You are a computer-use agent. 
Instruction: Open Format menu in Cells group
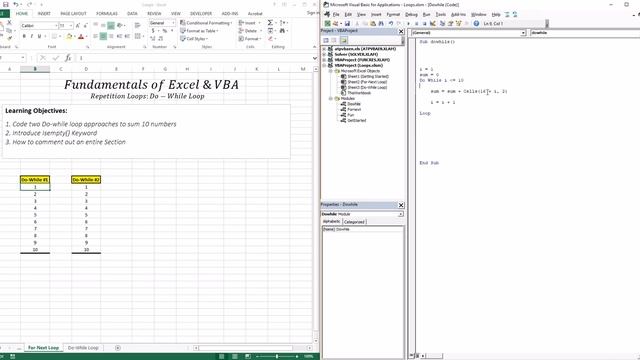pos(250,39)
